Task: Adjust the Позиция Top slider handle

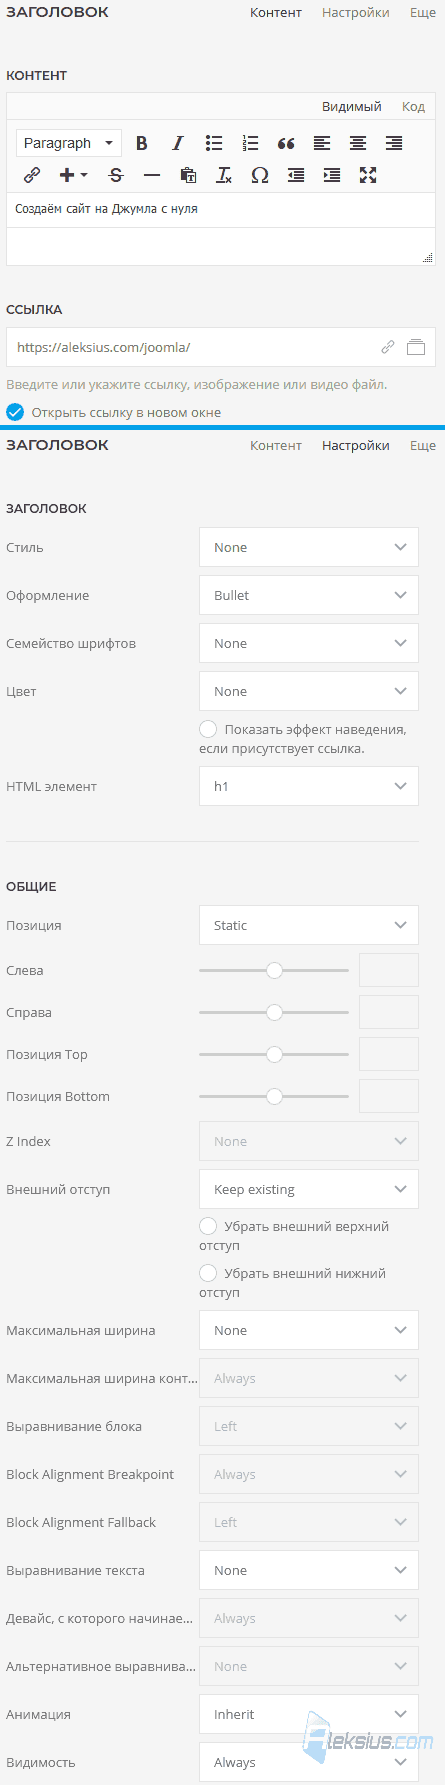Action: click(274, 1054)
